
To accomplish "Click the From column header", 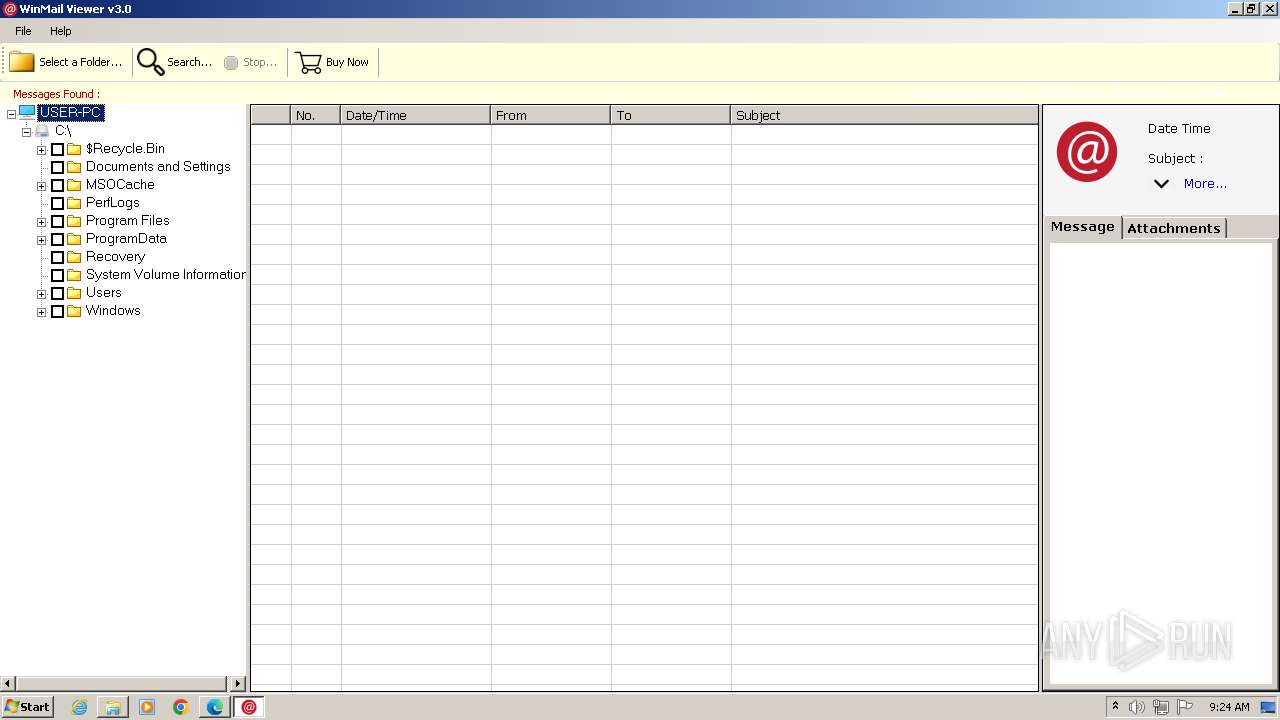I will point(550,115).
